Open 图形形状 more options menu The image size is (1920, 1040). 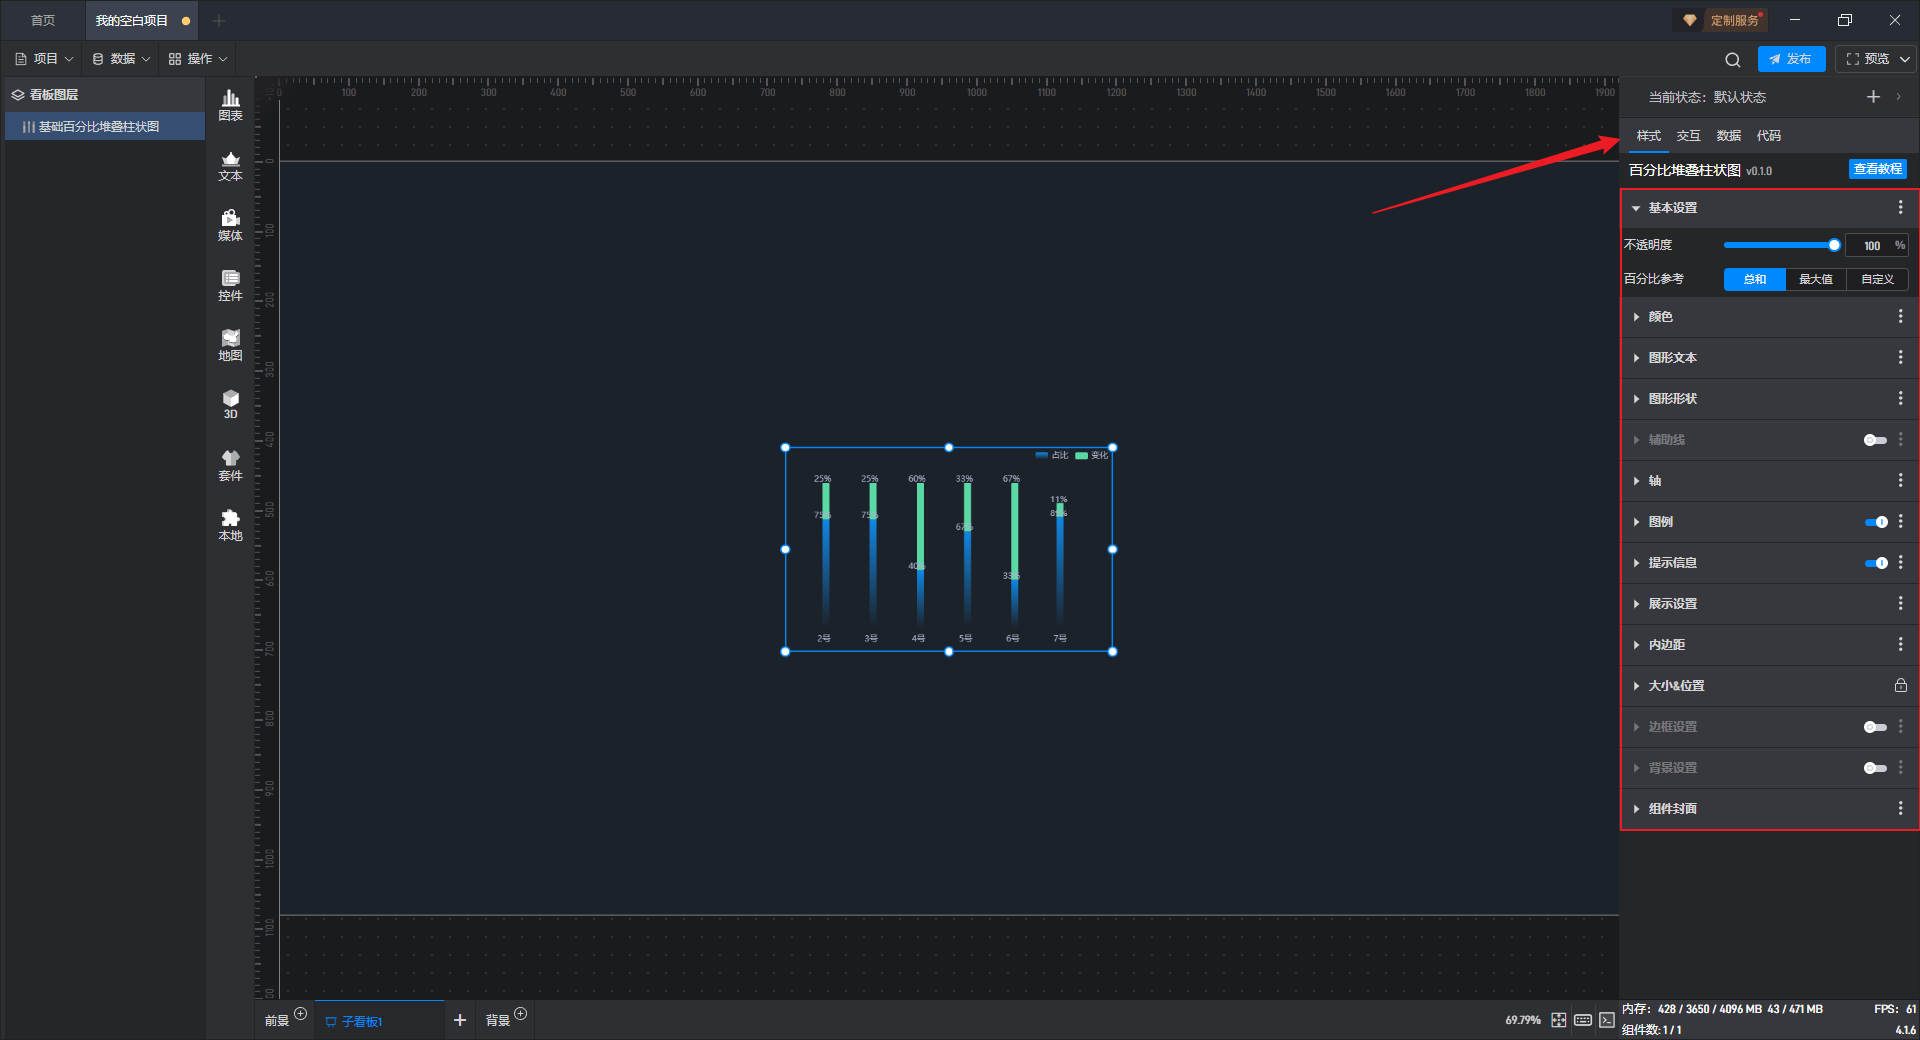(x=1900, y=398)
